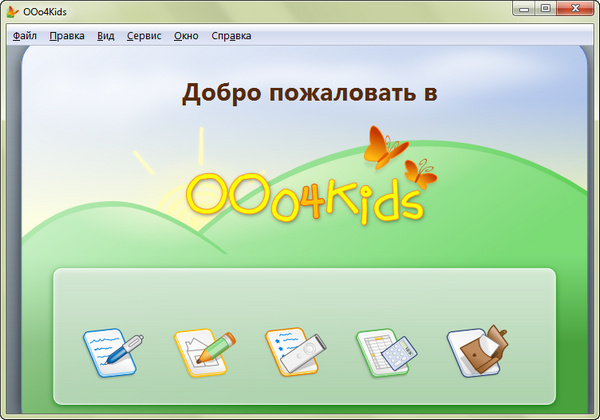600x420 pixels.
Task: Open the Окно menu
Action: pyautogui.click(x=186, y=36)
